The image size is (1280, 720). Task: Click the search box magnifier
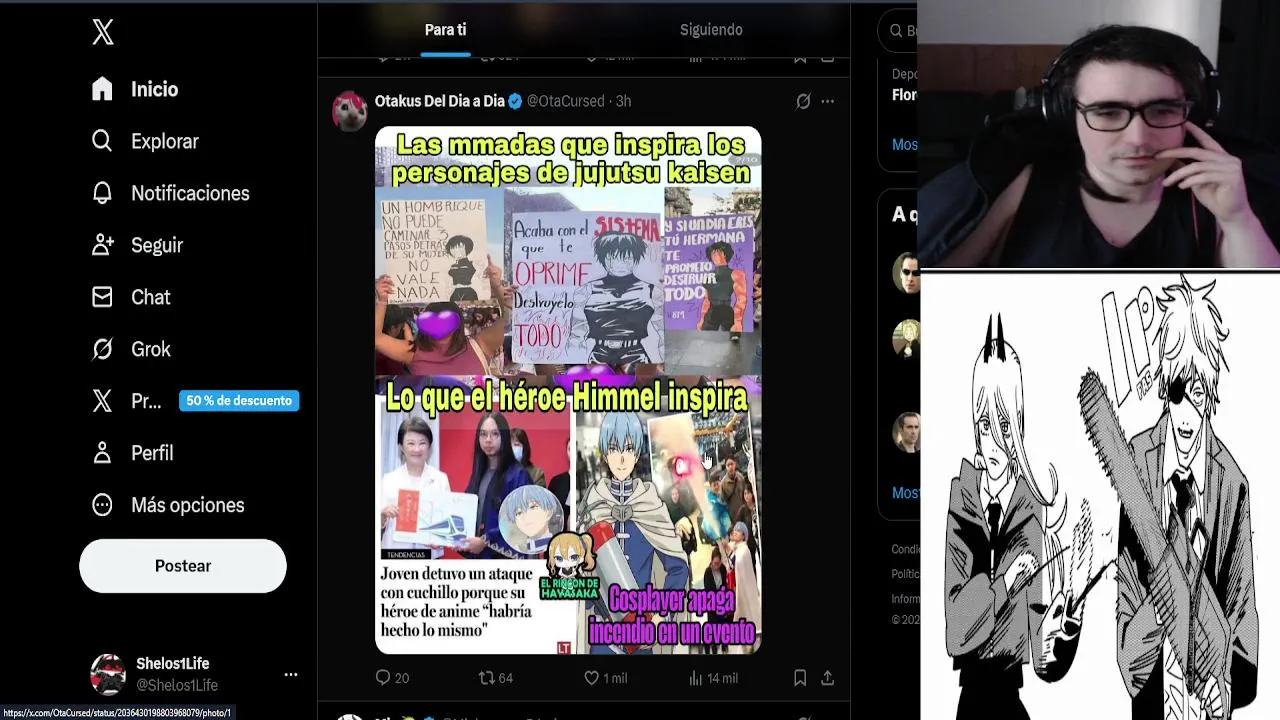point(896,31)
